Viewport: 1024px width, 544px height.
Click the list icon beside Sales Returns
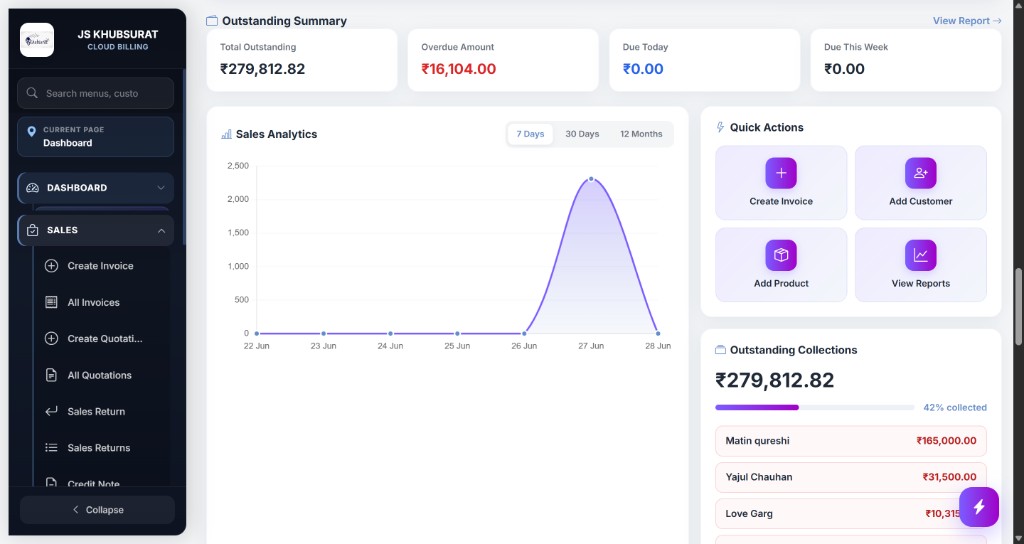[51, 448]
